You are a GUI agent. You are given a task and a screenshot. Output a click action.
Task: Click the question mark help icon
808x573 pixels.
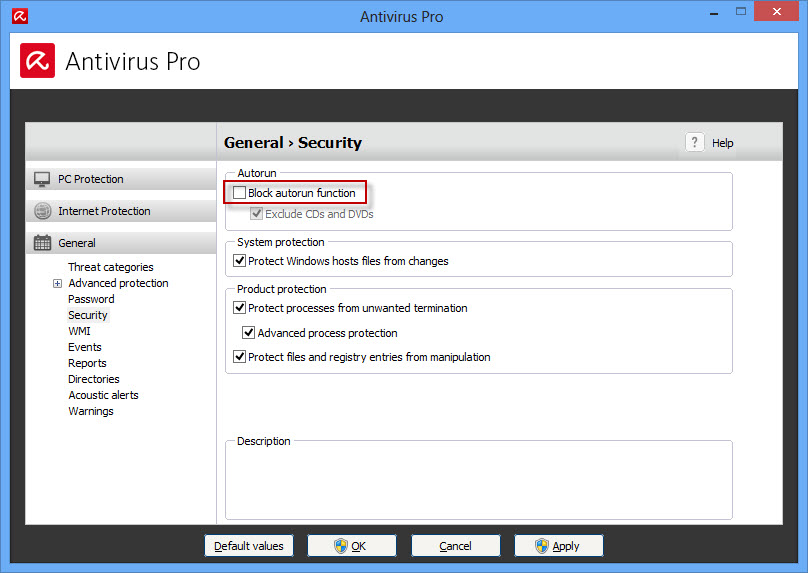(x=695, y=142)
